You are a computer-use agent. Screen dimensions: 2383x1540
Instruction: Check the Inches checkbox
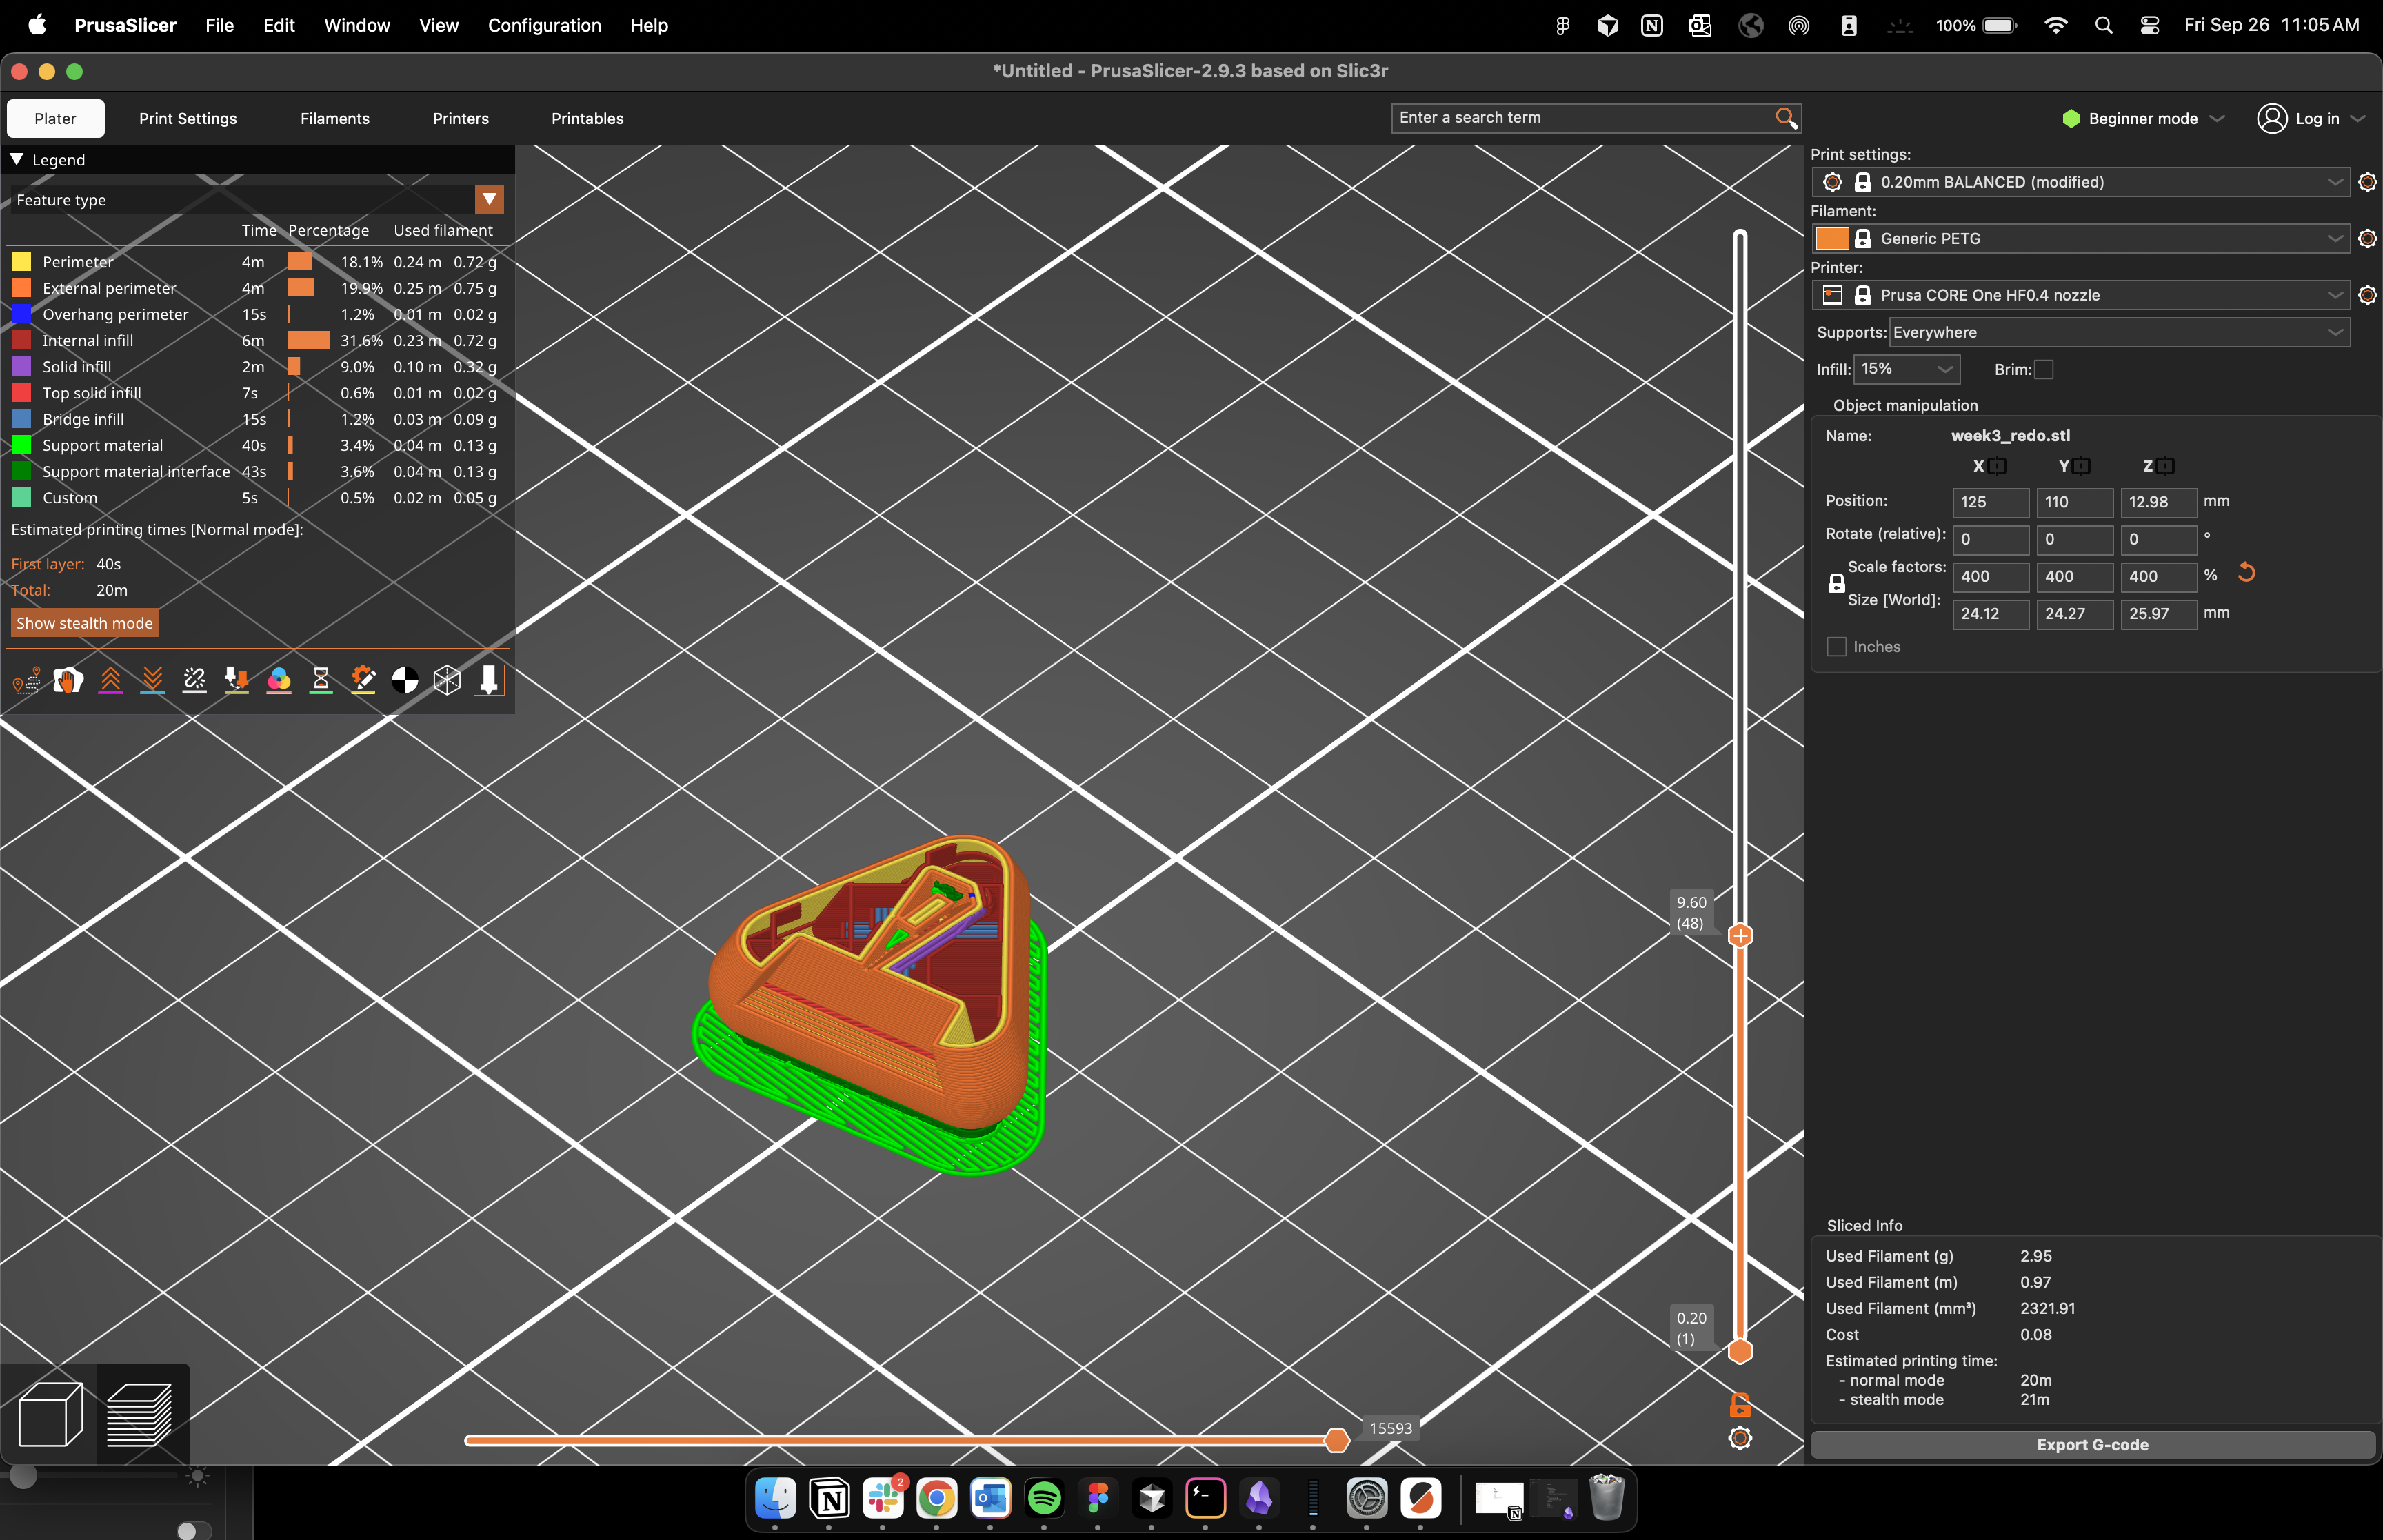click(x=1837, y=647)
